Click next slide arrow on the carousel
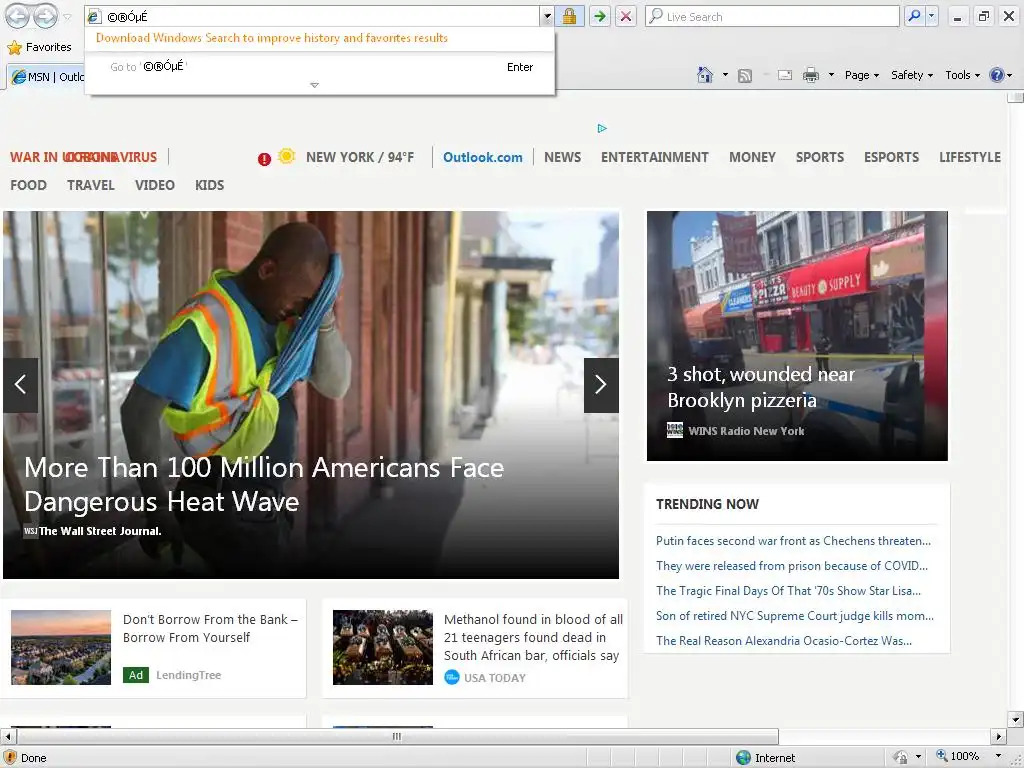The height and width of the screenshot is (768, 1024). click(601, 385)
